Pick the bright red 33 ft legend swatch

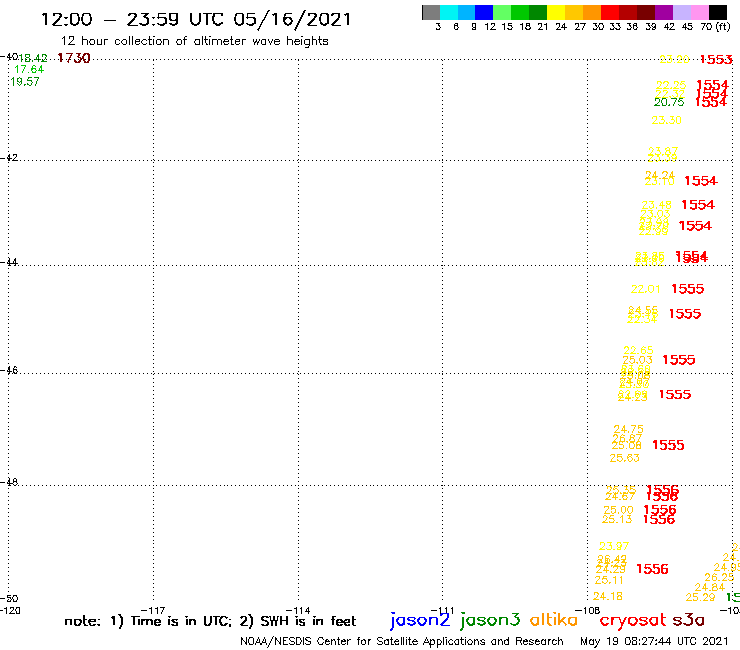(610, 12)
